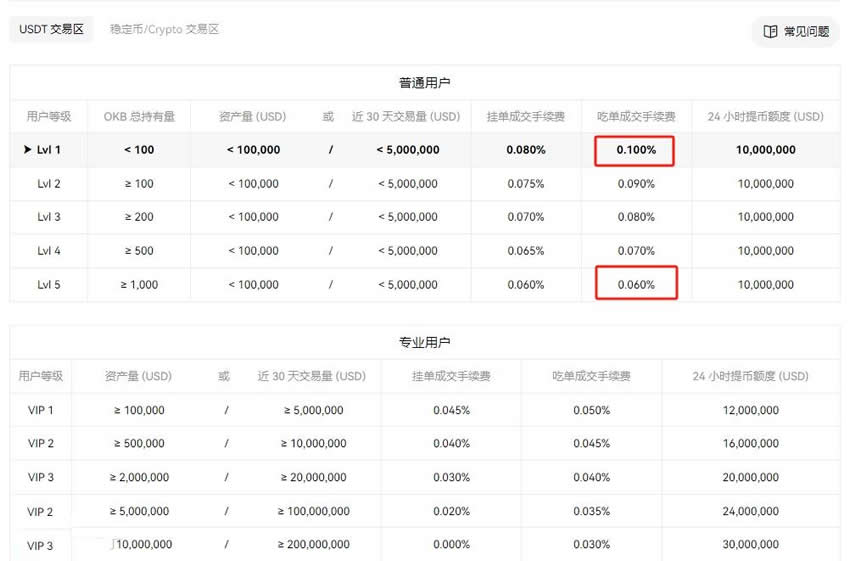850x561 pixels.
Task: Click the 专业用户 table heading
Action: 425,342
